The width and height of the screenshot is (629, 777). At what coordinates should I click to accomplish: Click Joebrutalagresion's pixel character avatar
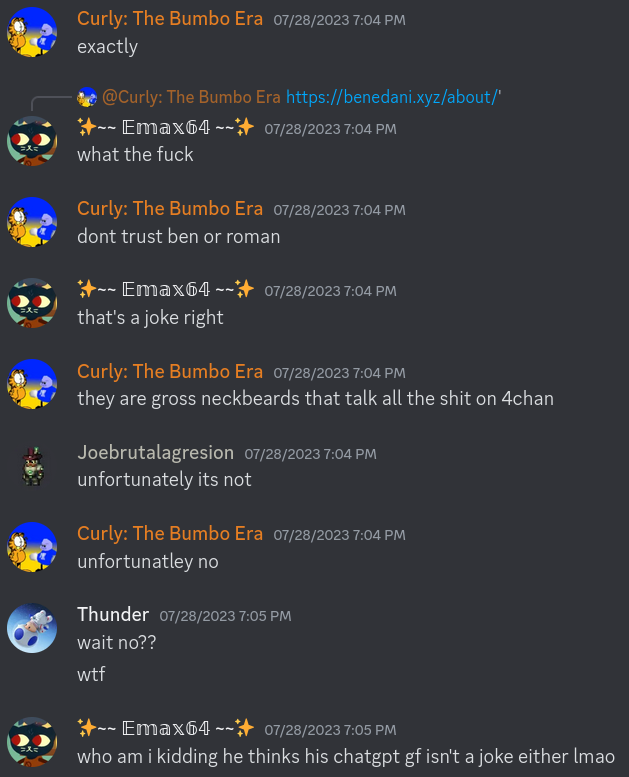coord(33,466)
